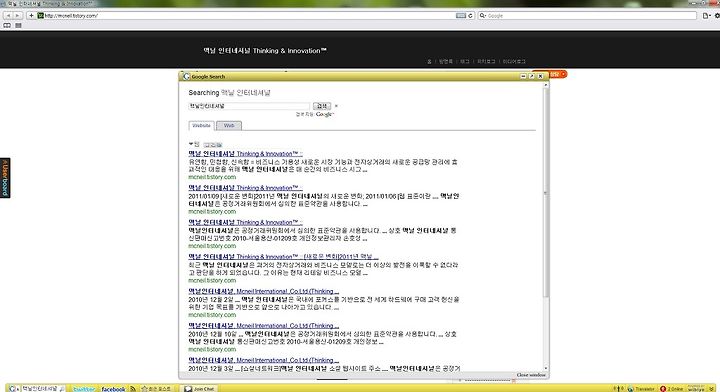Add bookmark with the plus button
The height and width of the screenshot is (392, 720).
coord(31,15)
